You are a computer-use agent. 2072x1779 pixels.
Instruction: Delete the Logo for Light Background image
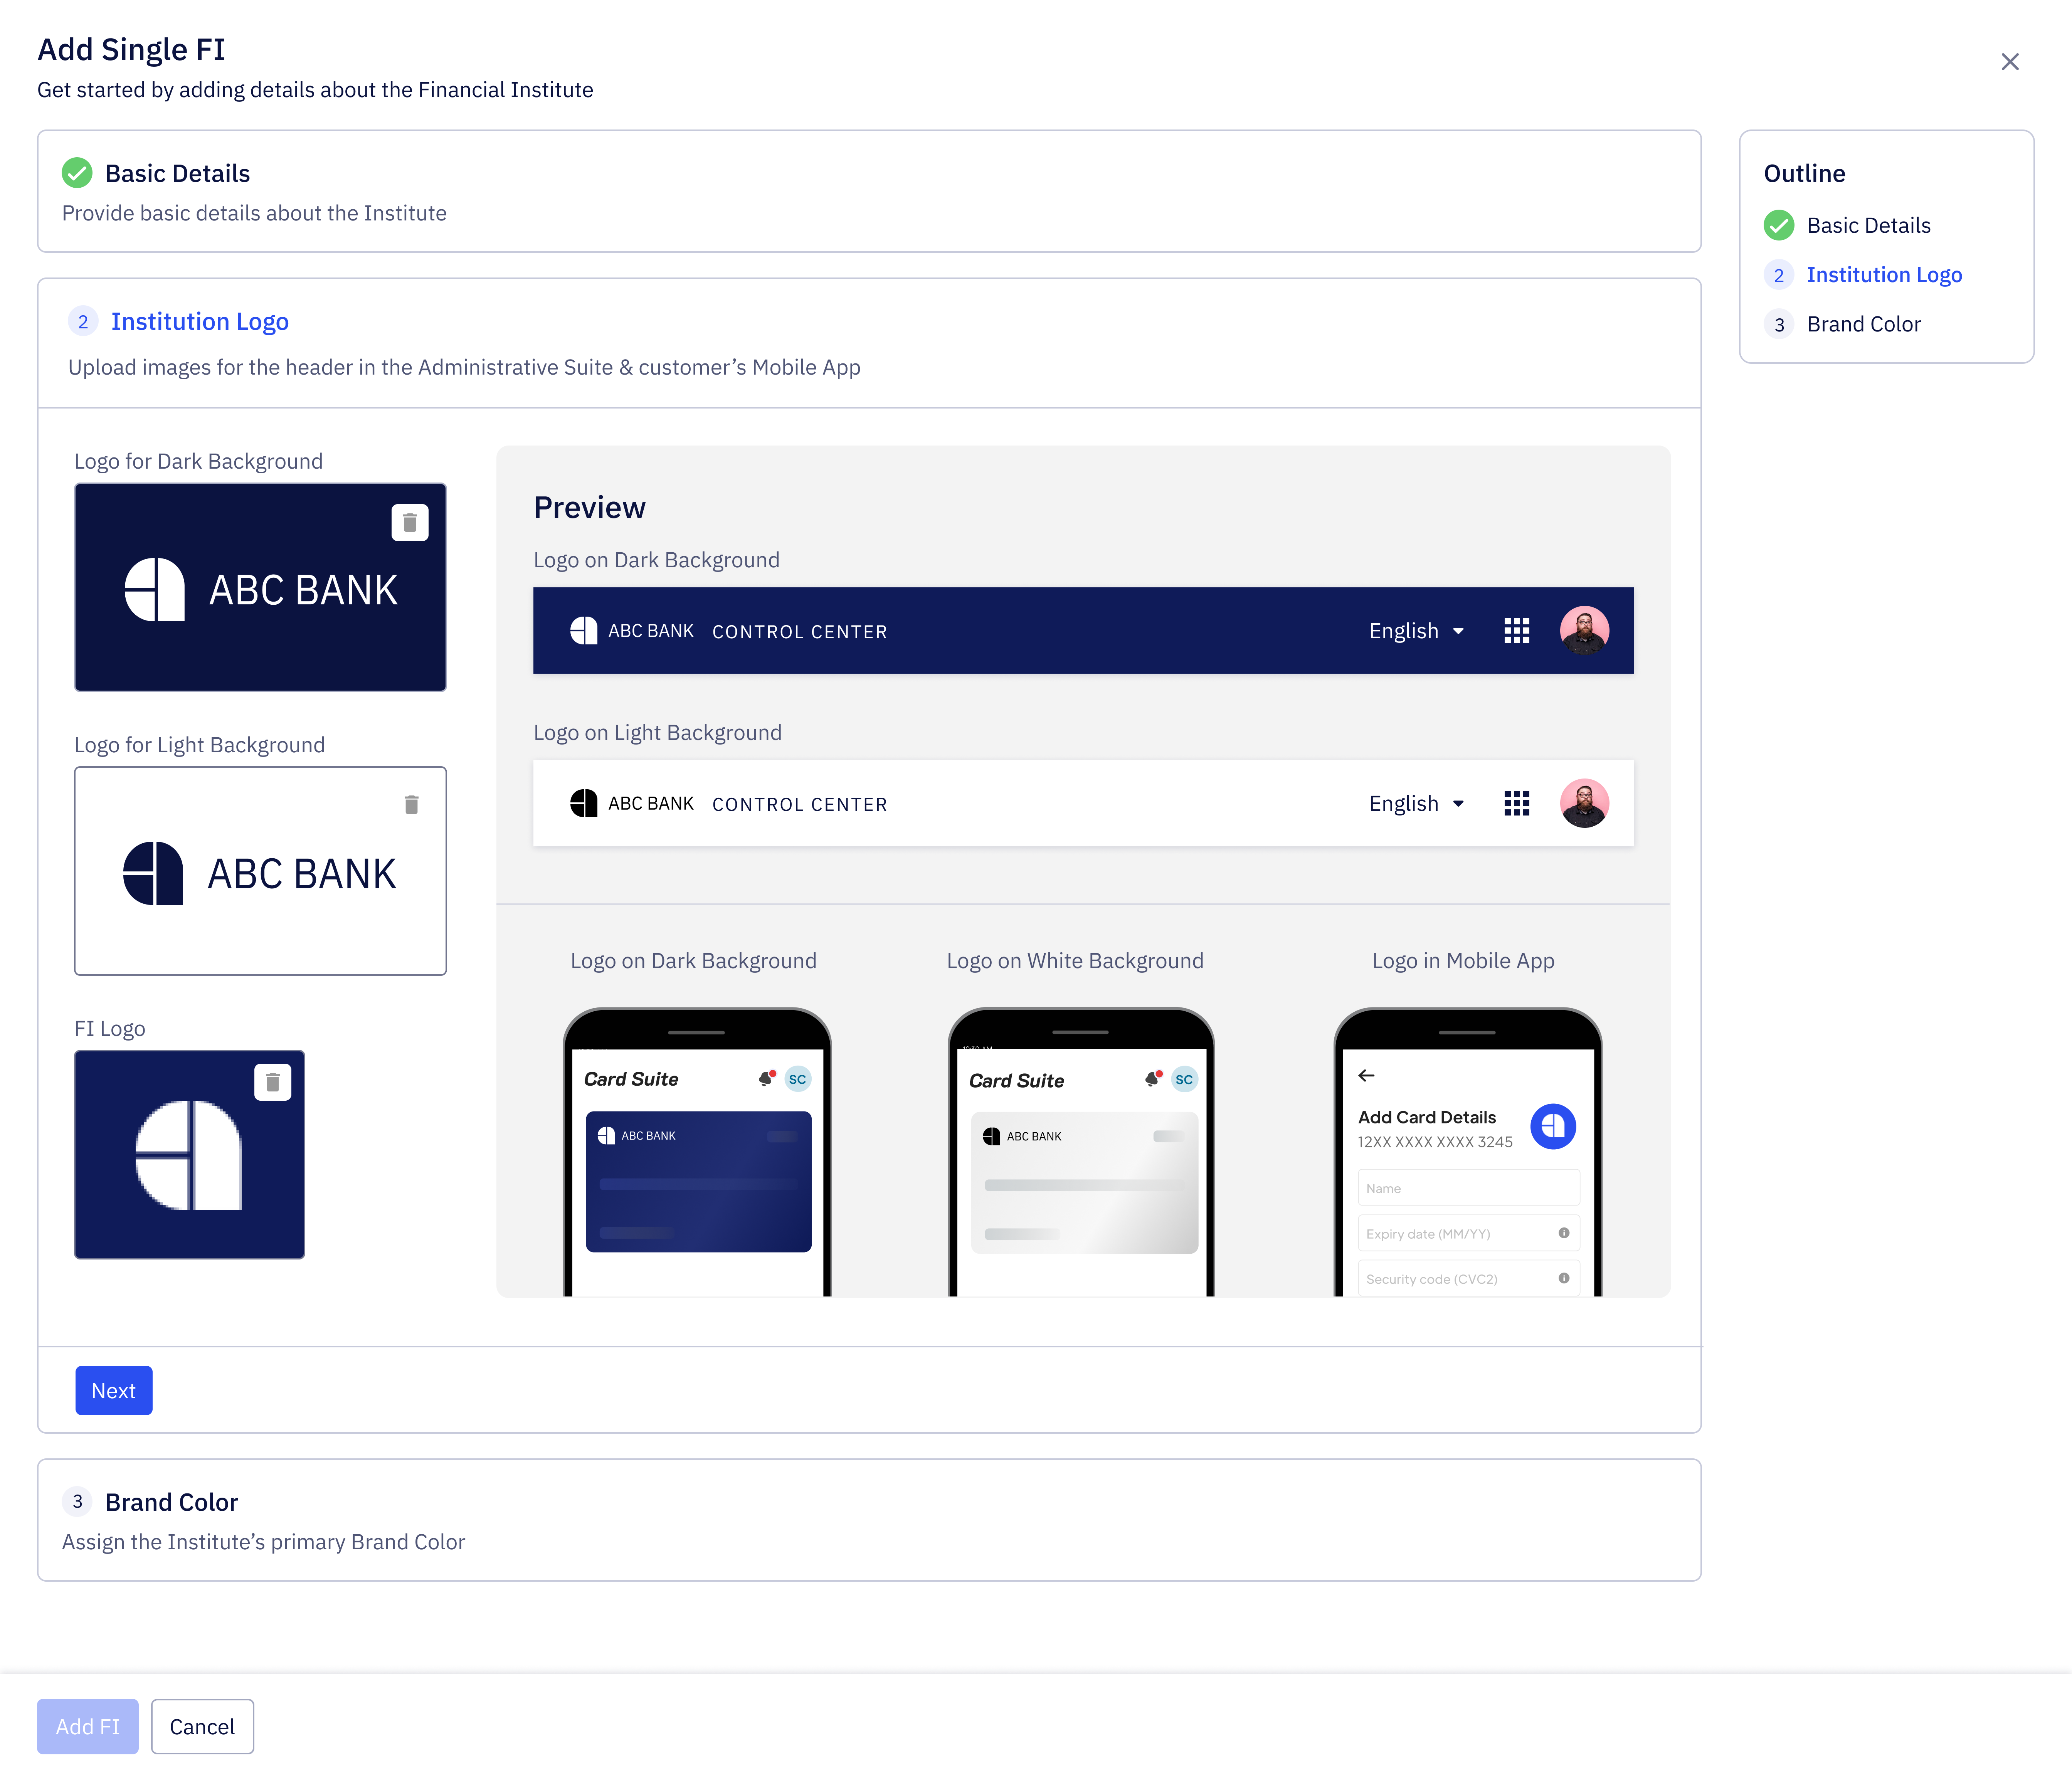pyautogui.click(x=411, y=803)
